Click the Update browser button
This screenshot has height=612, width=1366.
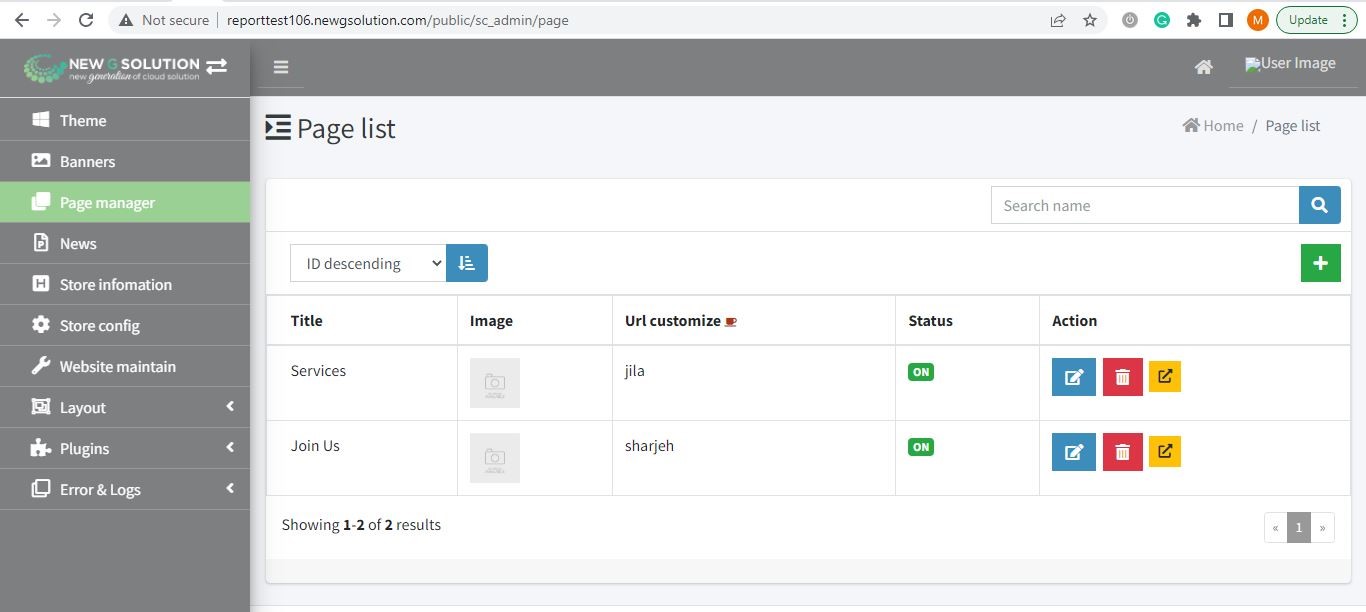coord(1308,20)
